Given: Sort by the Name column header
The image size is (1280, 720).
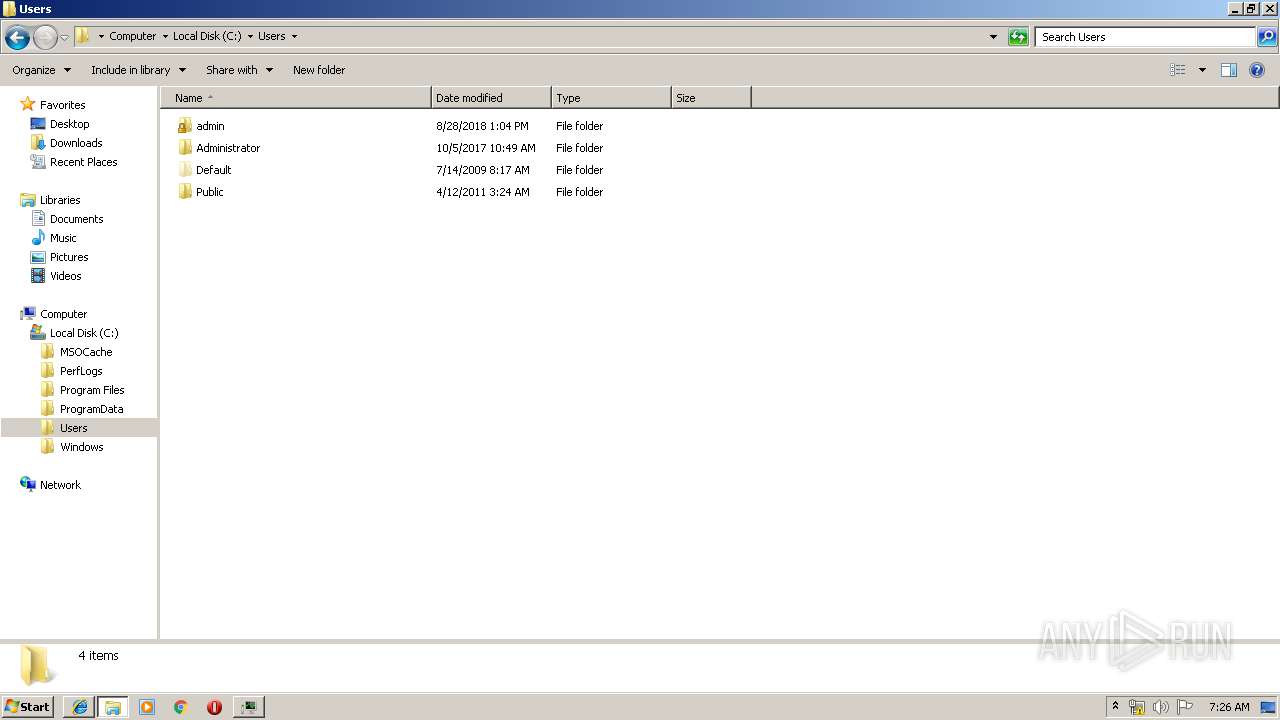Looking at the screenshot, I should pos(296,98).
